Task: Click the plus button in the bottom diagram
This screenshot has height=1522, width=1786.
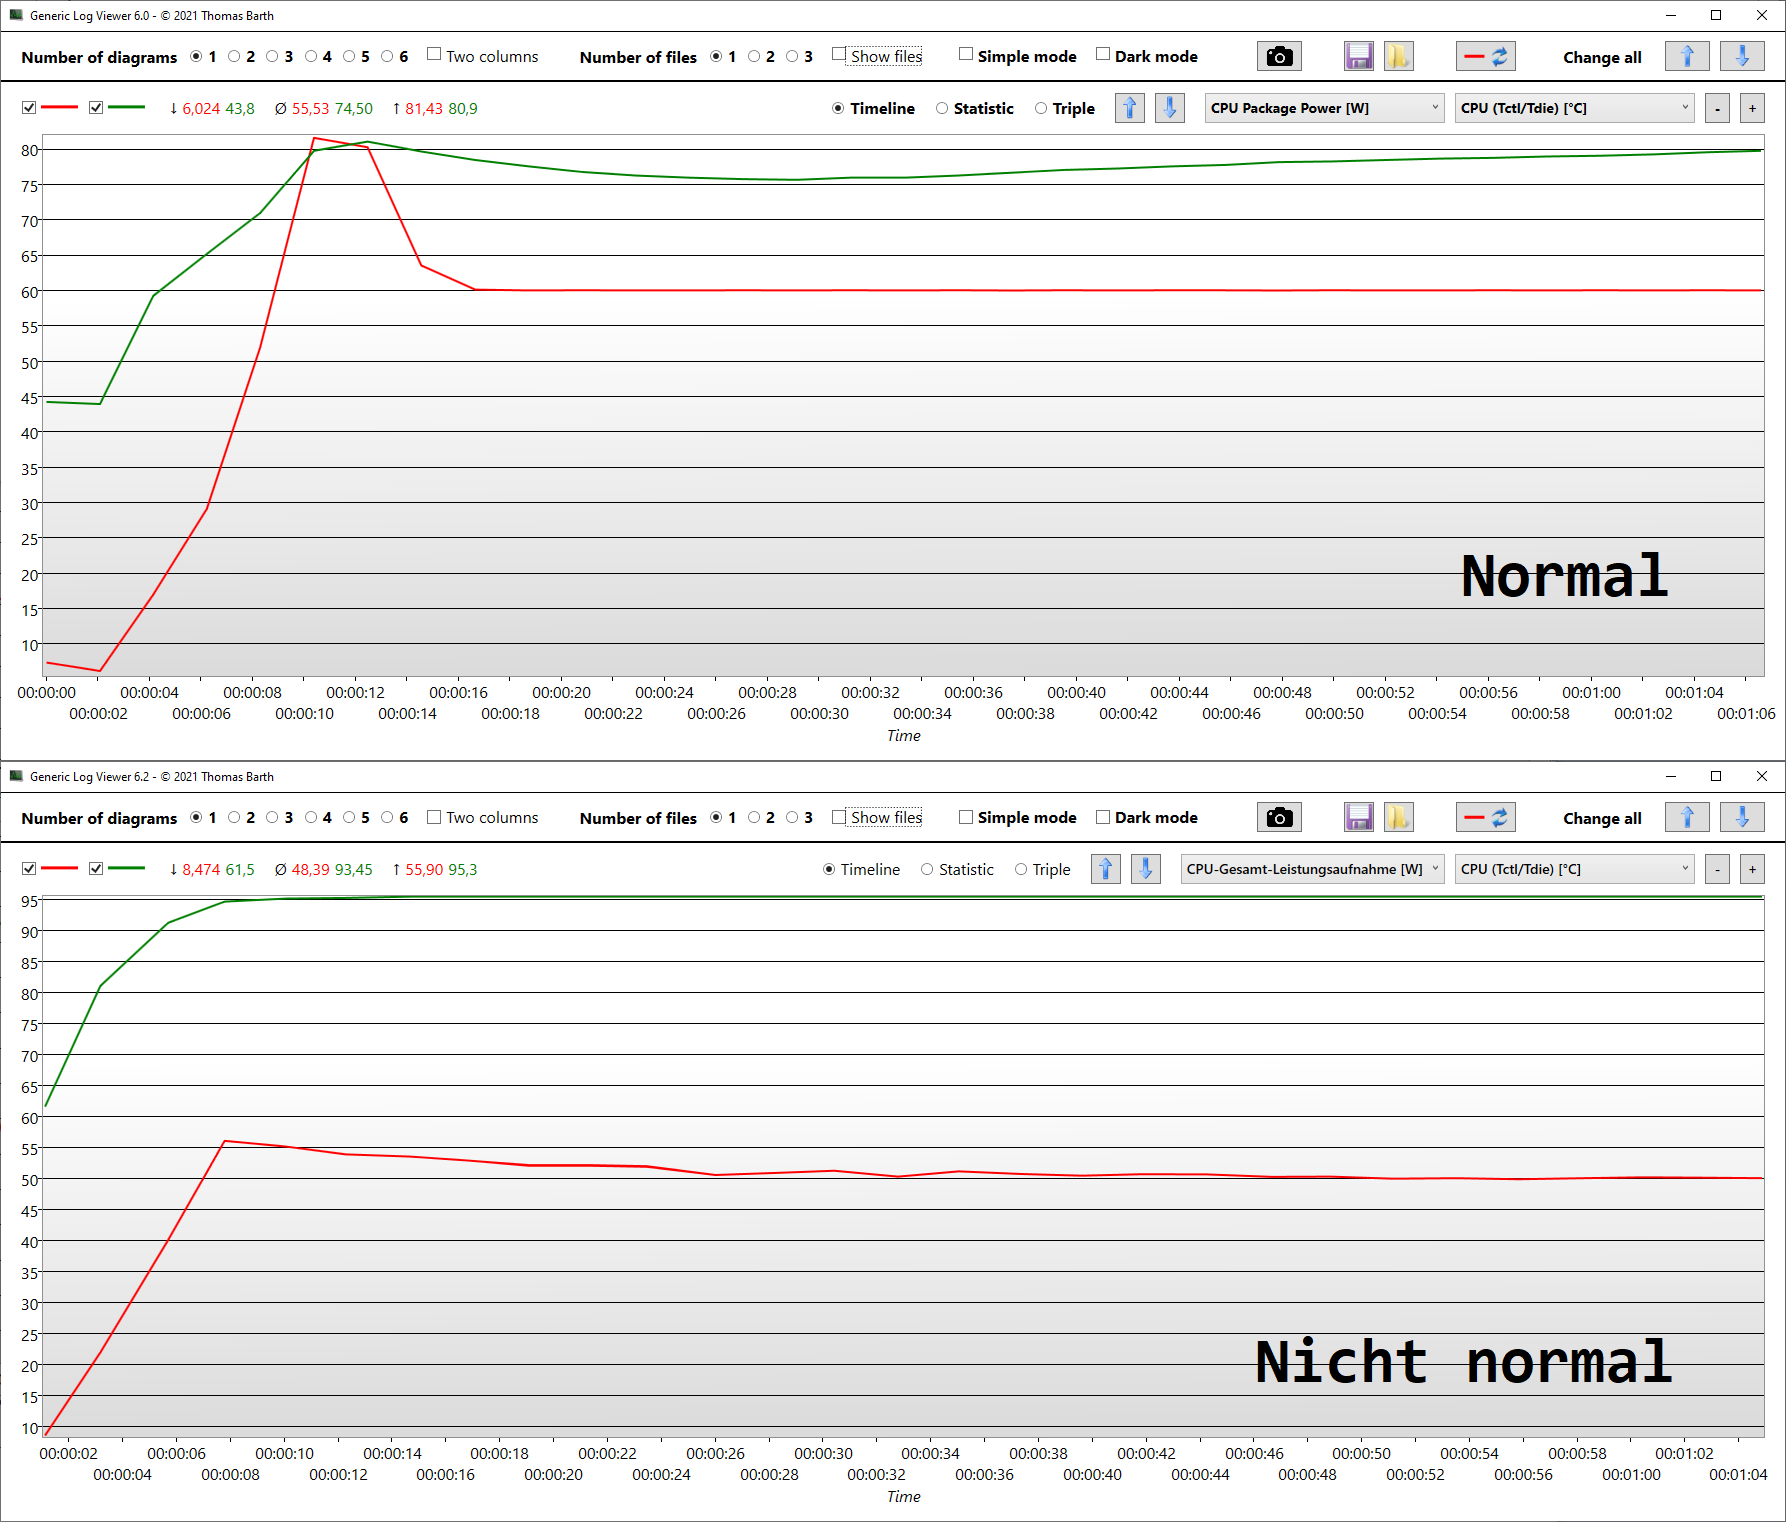Action: pyautogui.click(x=1752, y=869)
